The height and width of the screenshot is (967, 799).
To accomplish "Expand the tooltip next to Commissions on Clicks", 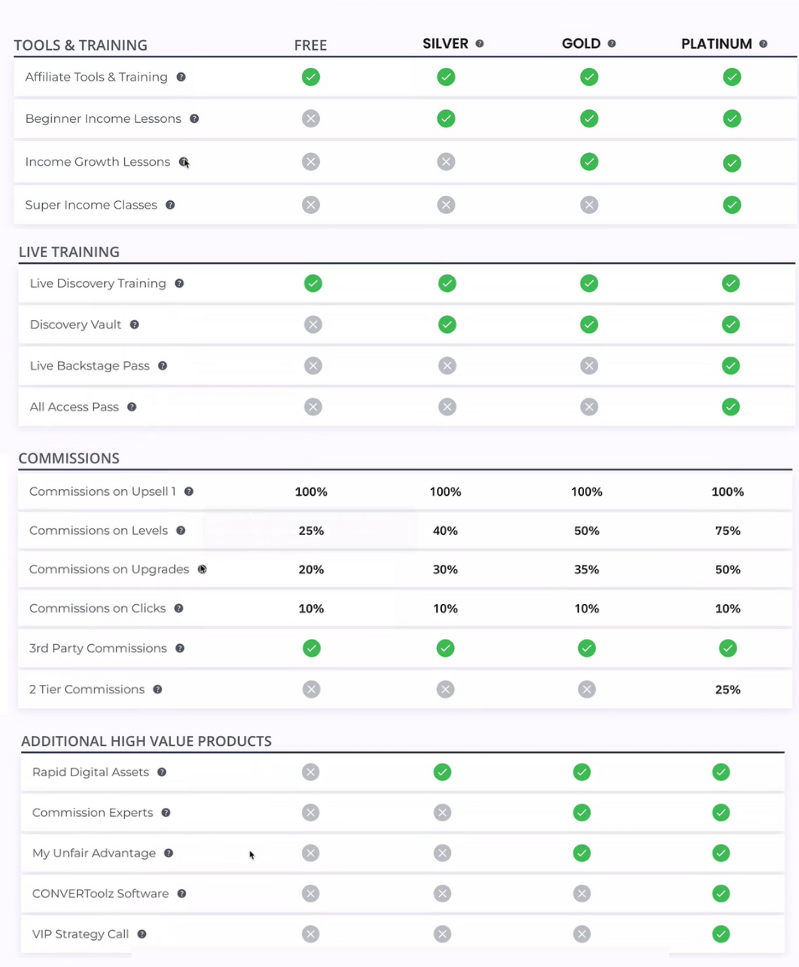I will pos(177,608).
